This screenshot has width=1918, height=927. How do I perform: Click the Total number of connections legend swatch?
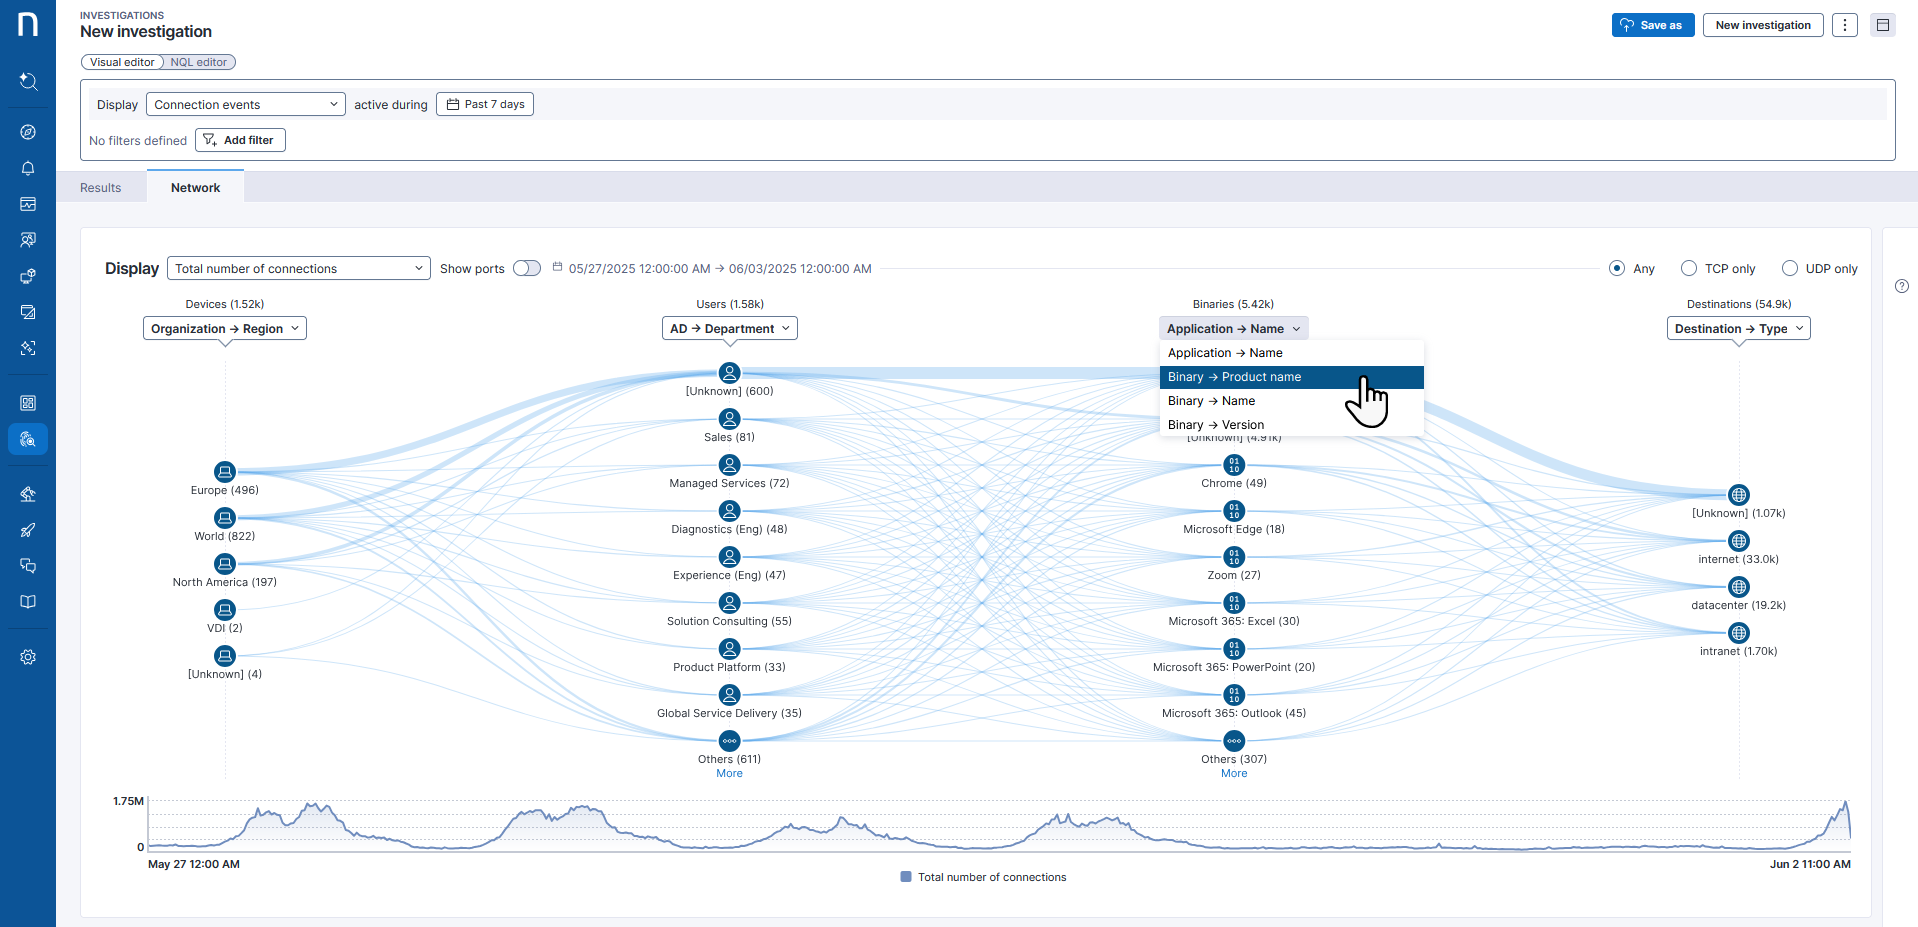tap(906, 877)
